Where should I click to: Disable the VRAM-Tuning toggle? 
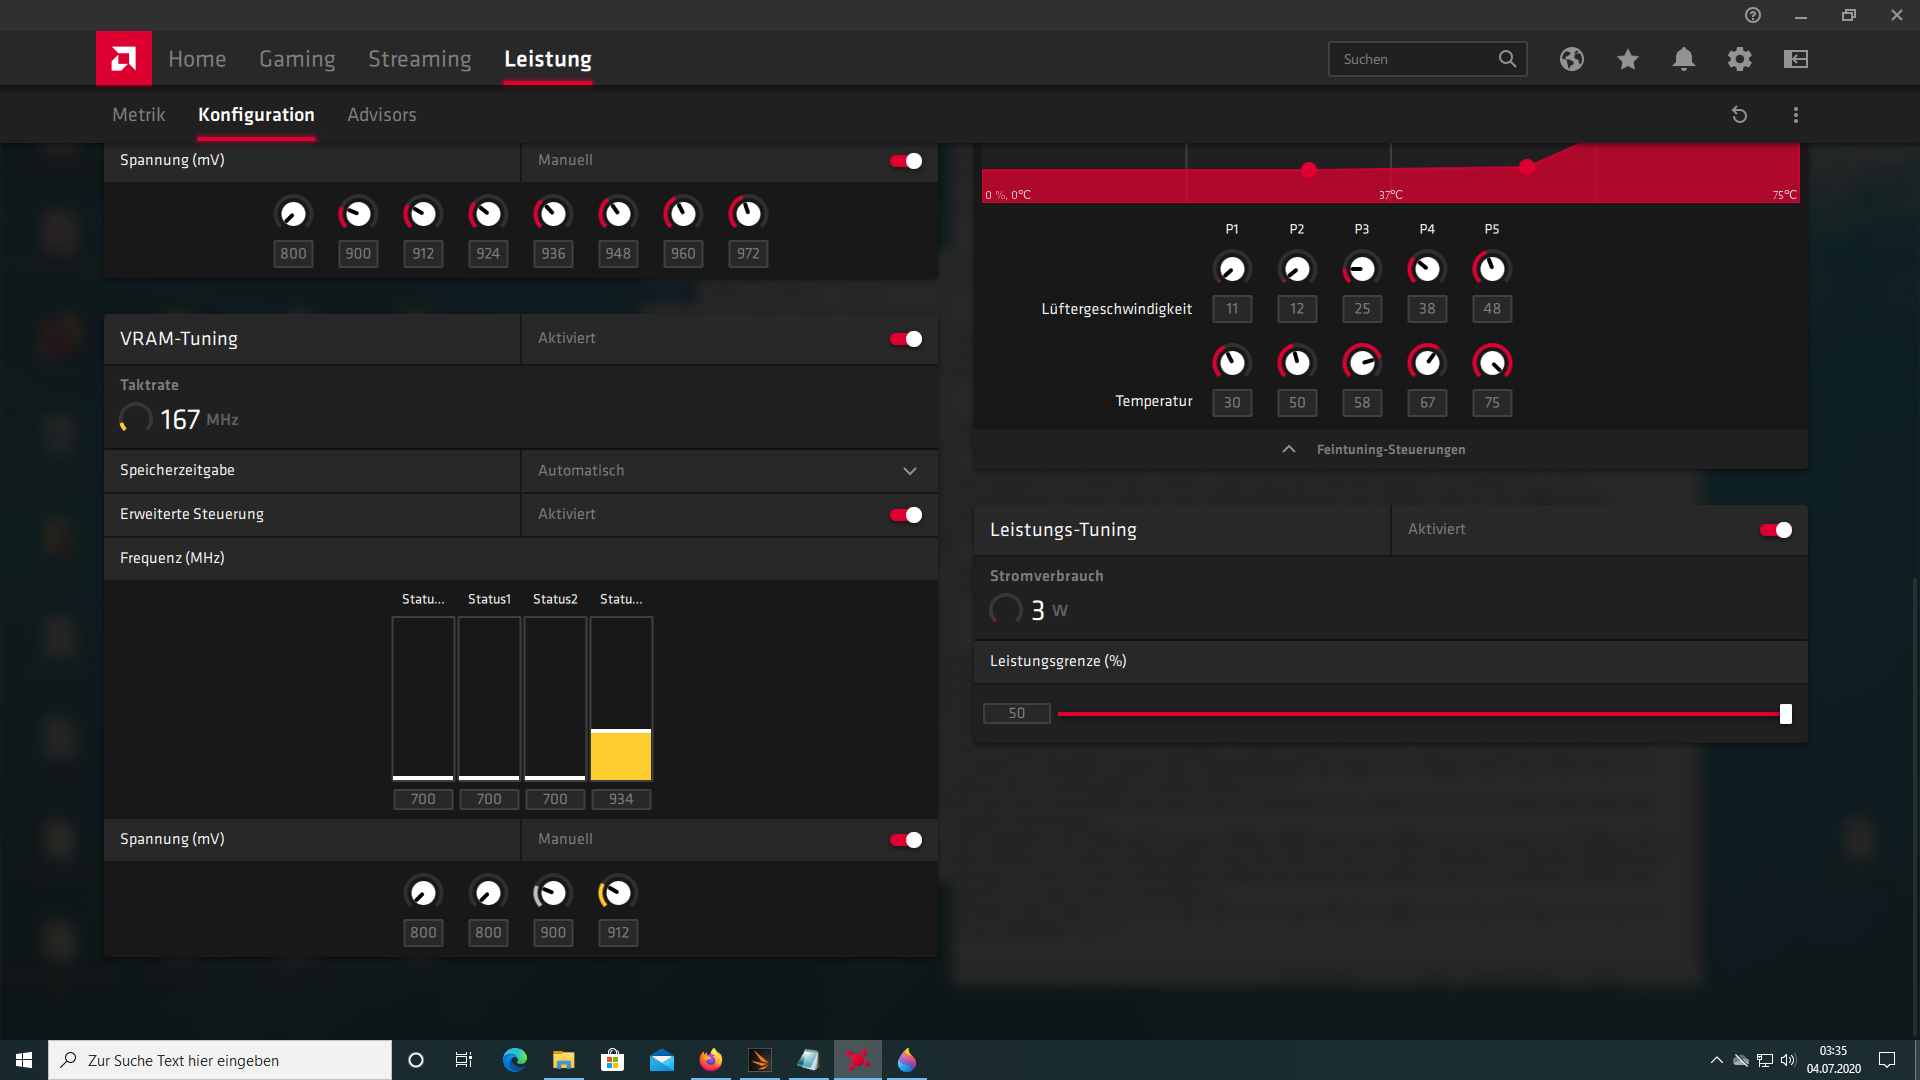(906, 339)
